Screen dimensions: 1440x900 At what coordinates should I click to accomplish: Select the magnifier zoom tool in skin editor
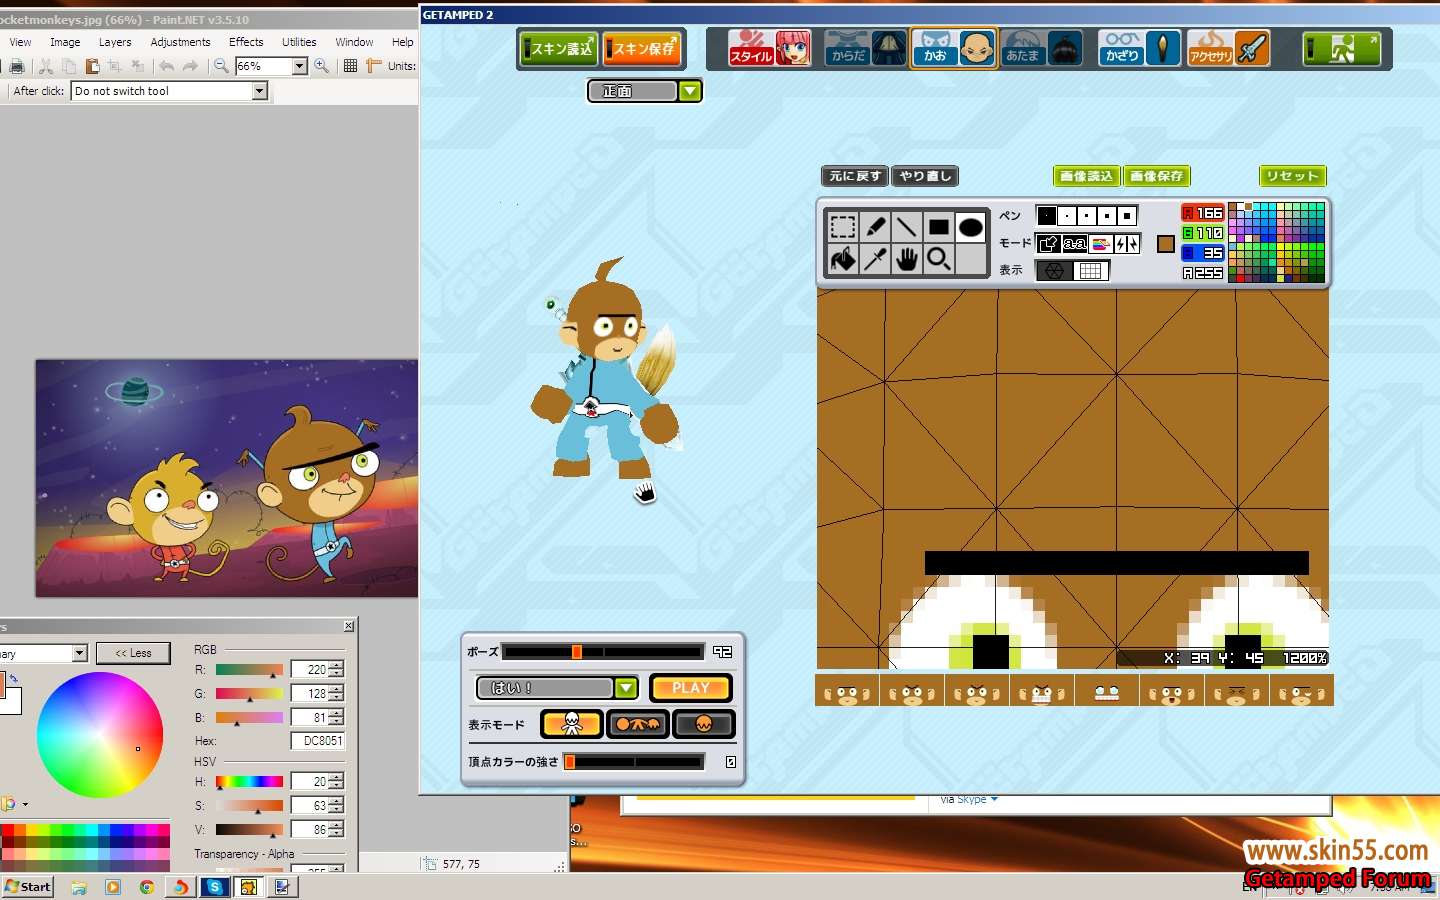[x=939, y=259]
